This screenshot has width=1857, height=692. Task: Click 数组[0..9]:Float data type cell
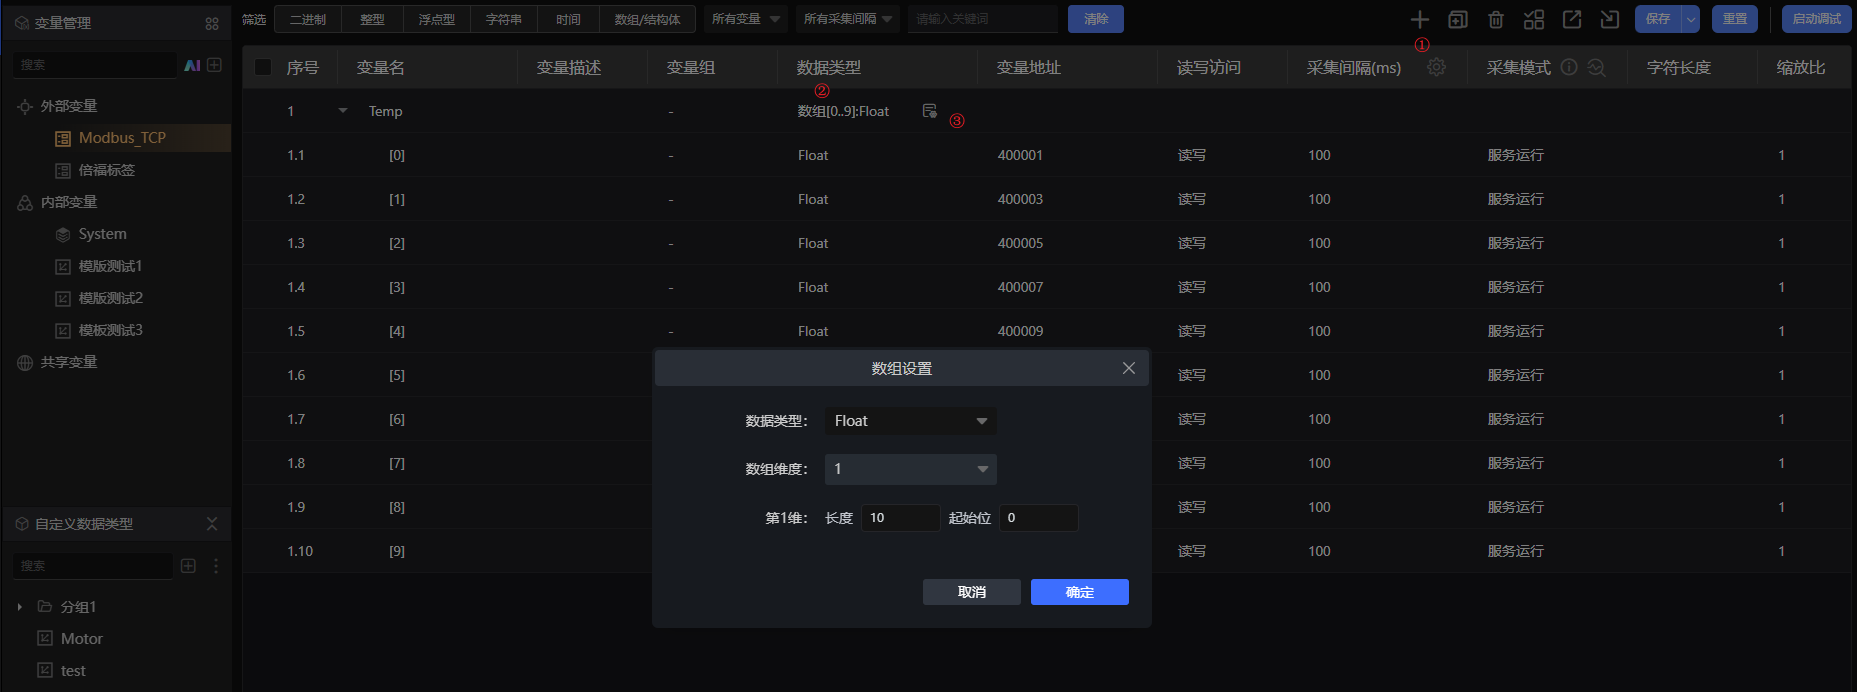point(843,111)
